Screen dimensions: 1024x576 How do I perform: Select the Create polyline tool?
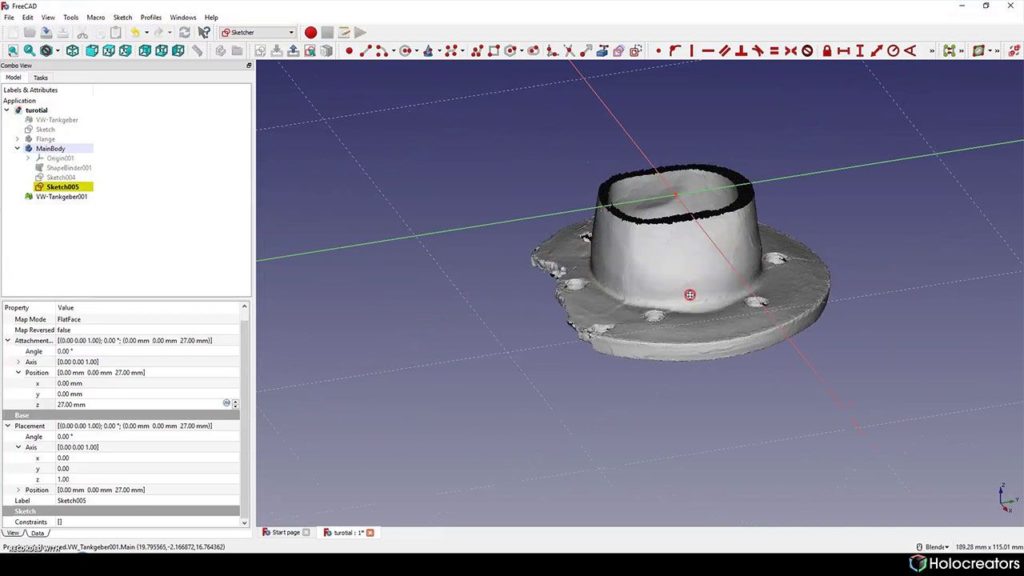click(477, 51)
